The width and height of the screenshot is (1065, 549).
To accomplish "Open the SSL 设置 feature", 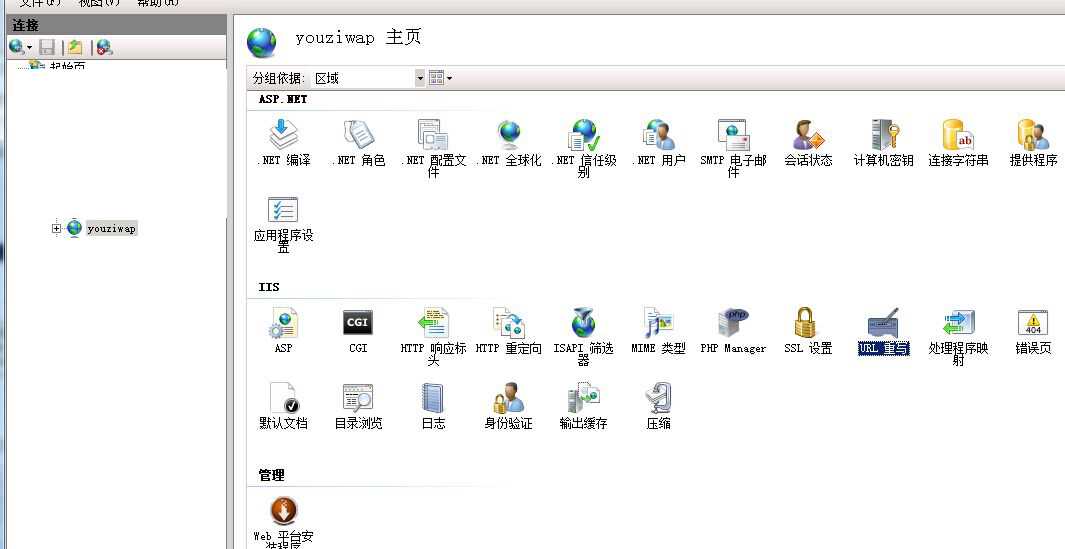I will pyautogui.click(x=808, y=331).
